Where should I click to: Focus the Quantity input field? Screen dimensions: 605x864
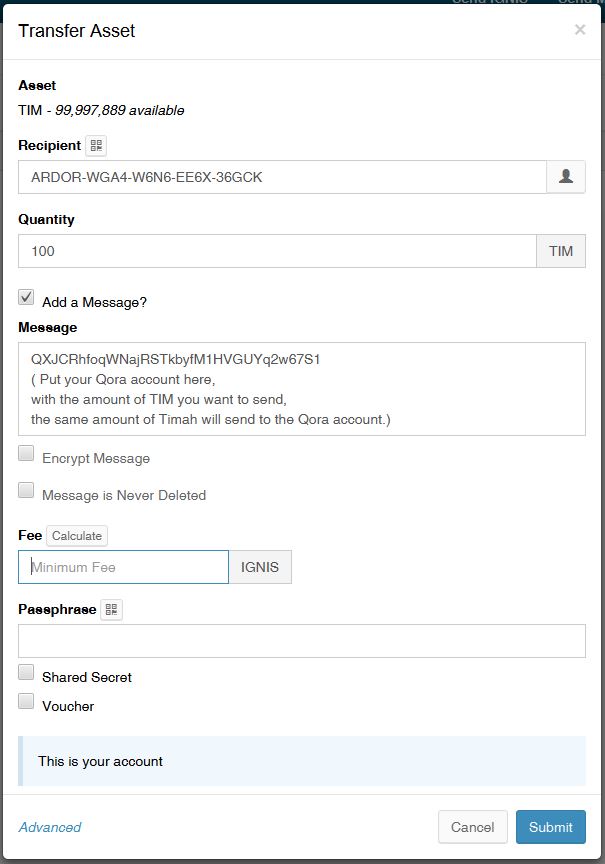(277, 251)
